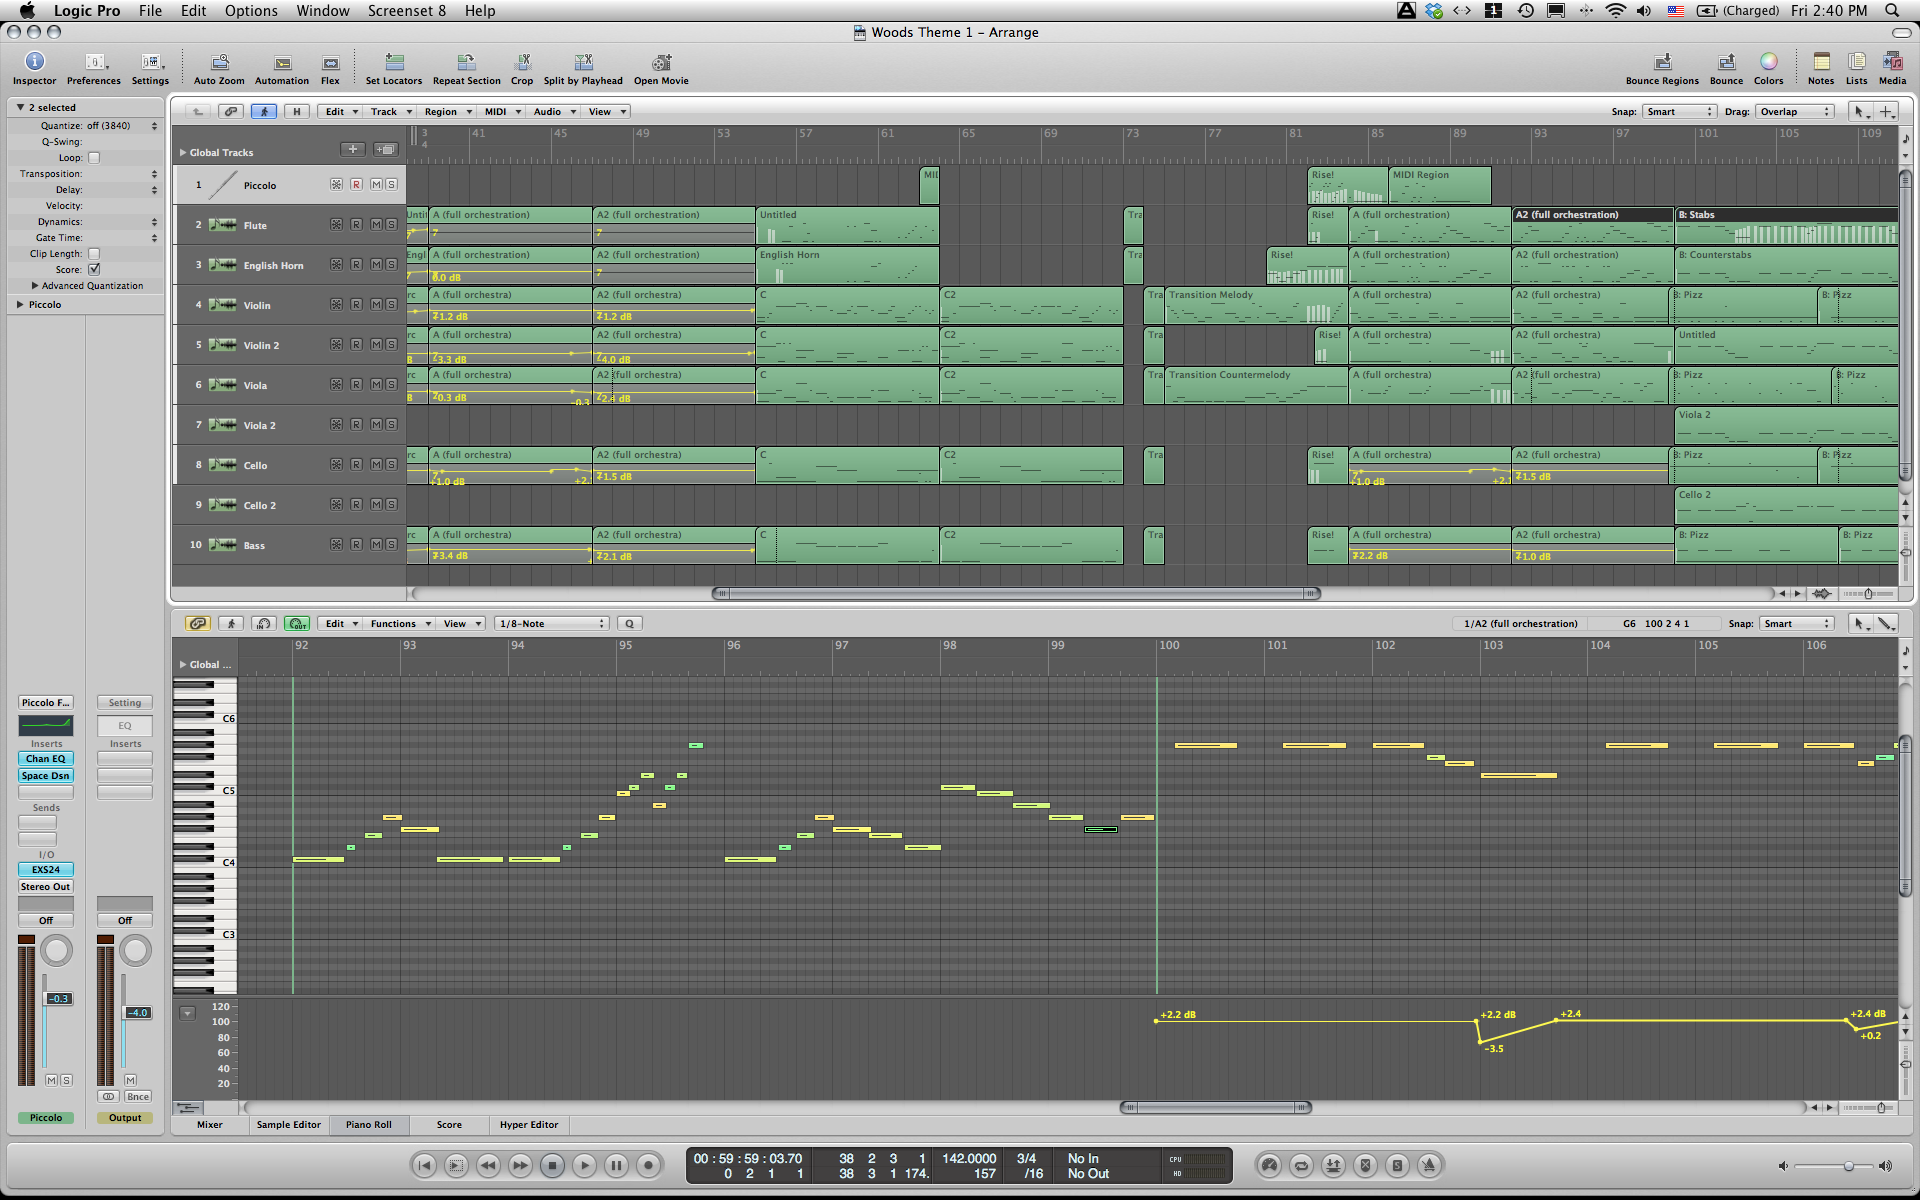
Task: Click the Piccolo channel volume fader
Action: [59, 999]
